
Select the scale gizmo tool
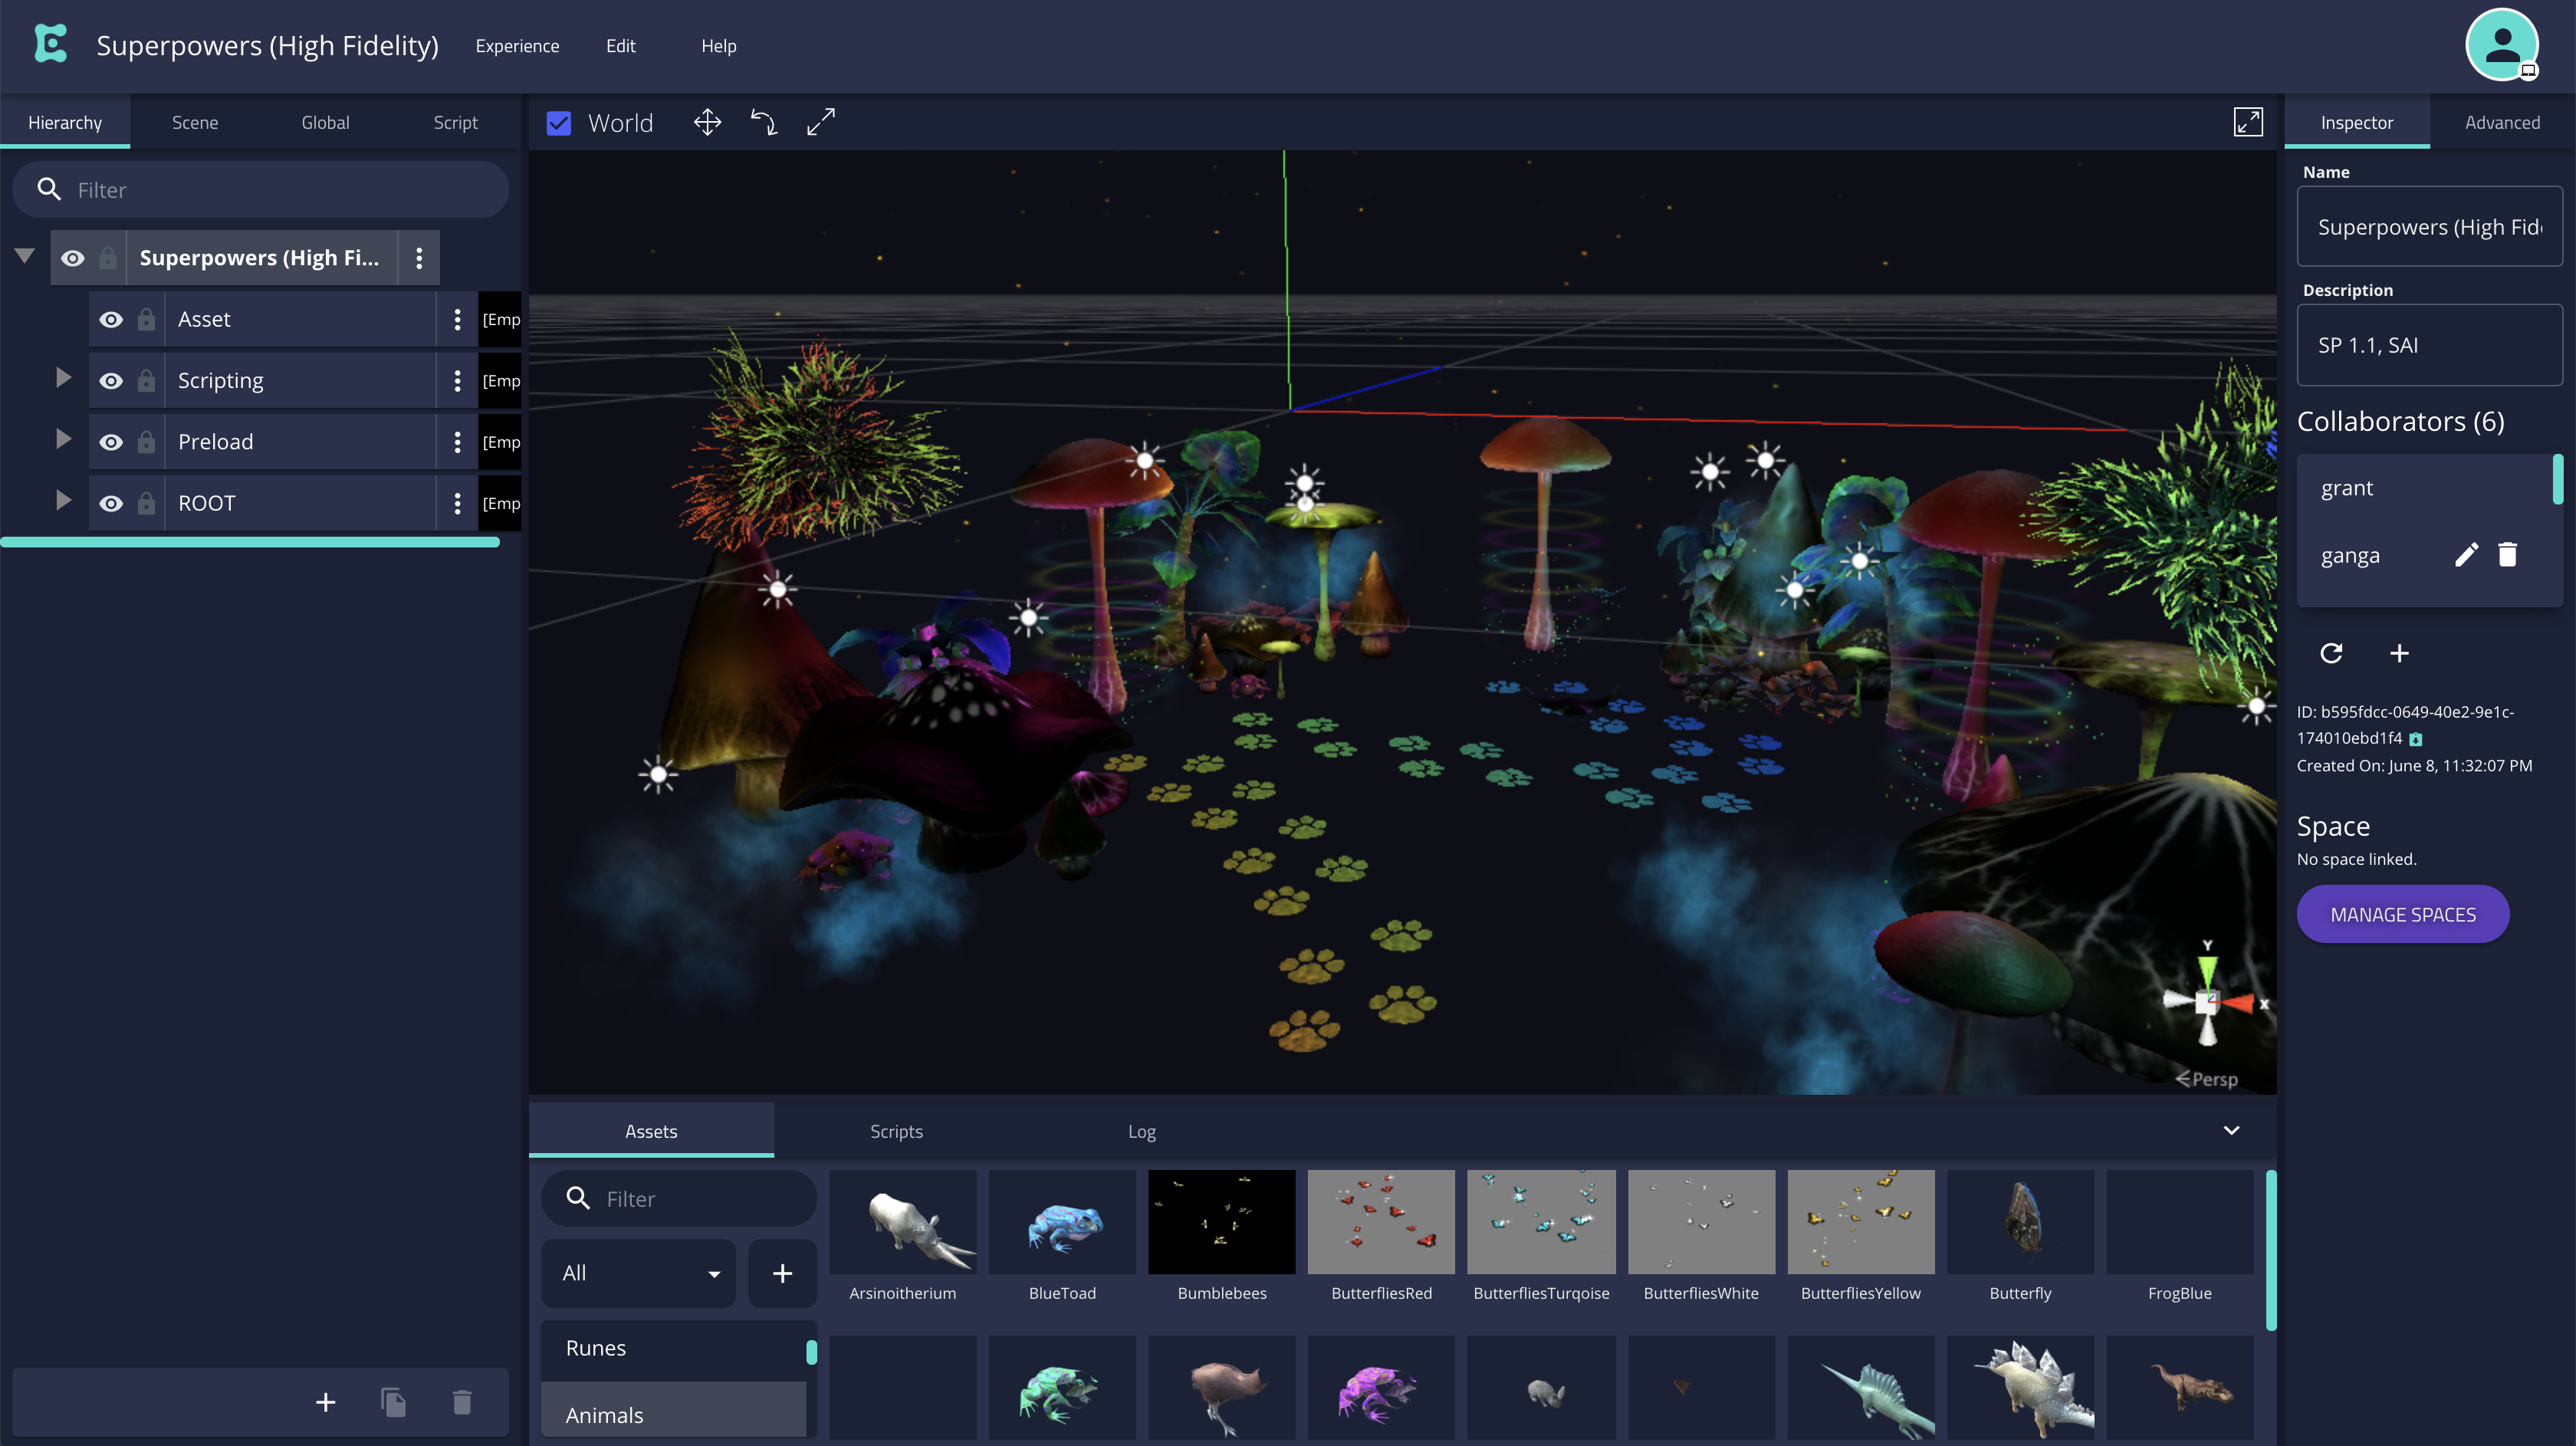pyautogui.click(x=820, y=122)
